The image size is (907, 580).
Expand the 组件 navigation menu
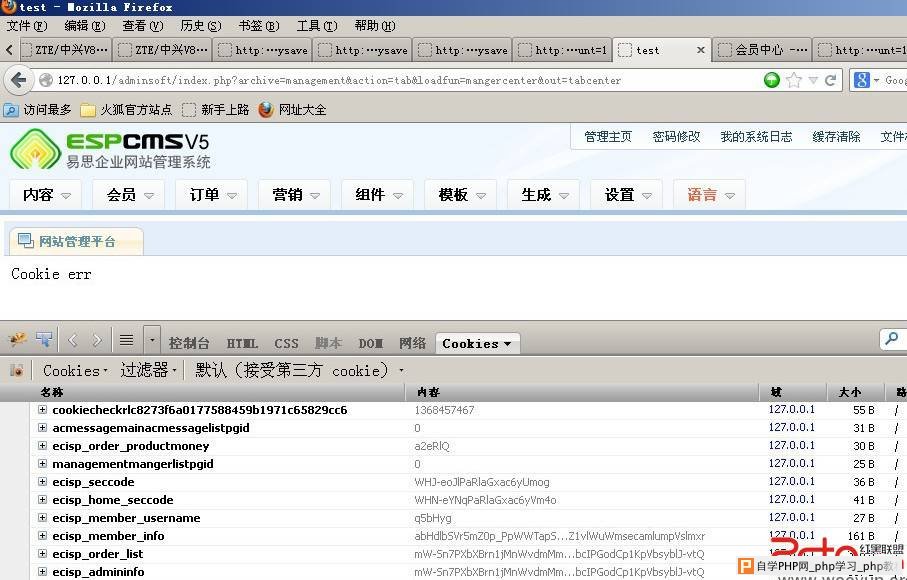click(x=379, y=195)
